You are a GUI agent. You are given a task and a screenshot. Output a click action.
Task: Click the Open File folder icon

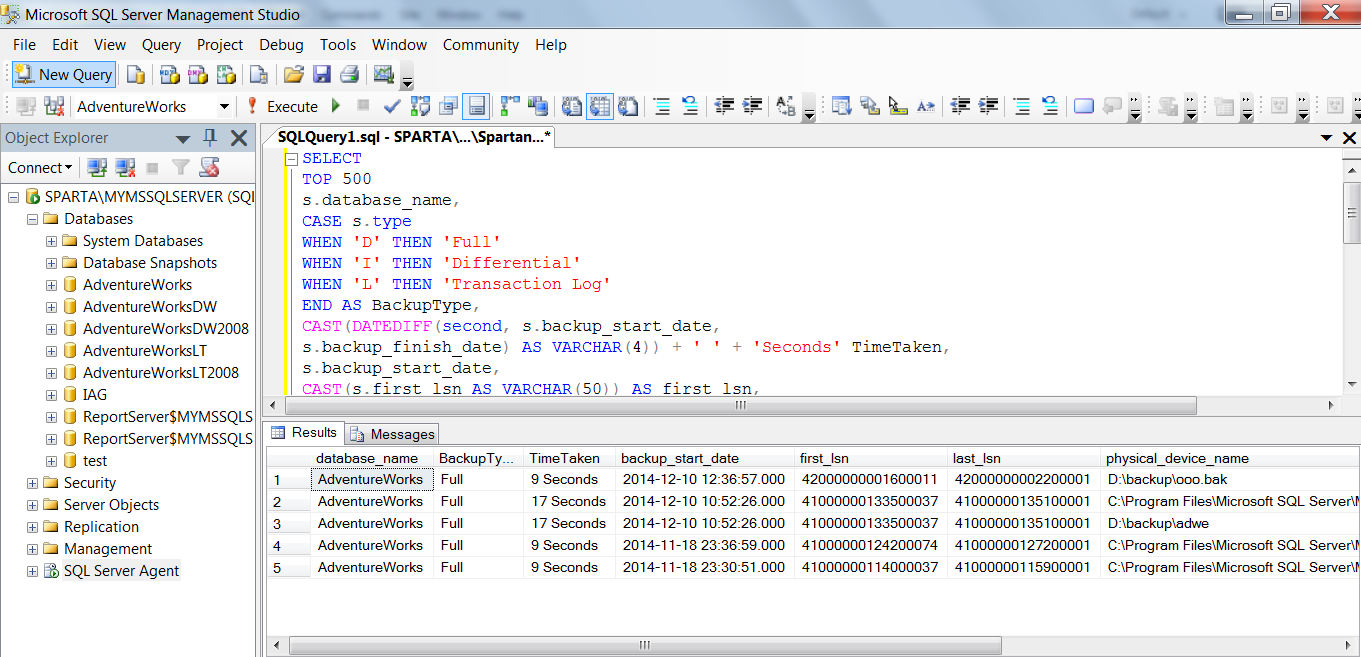click(x=293, y=75)
